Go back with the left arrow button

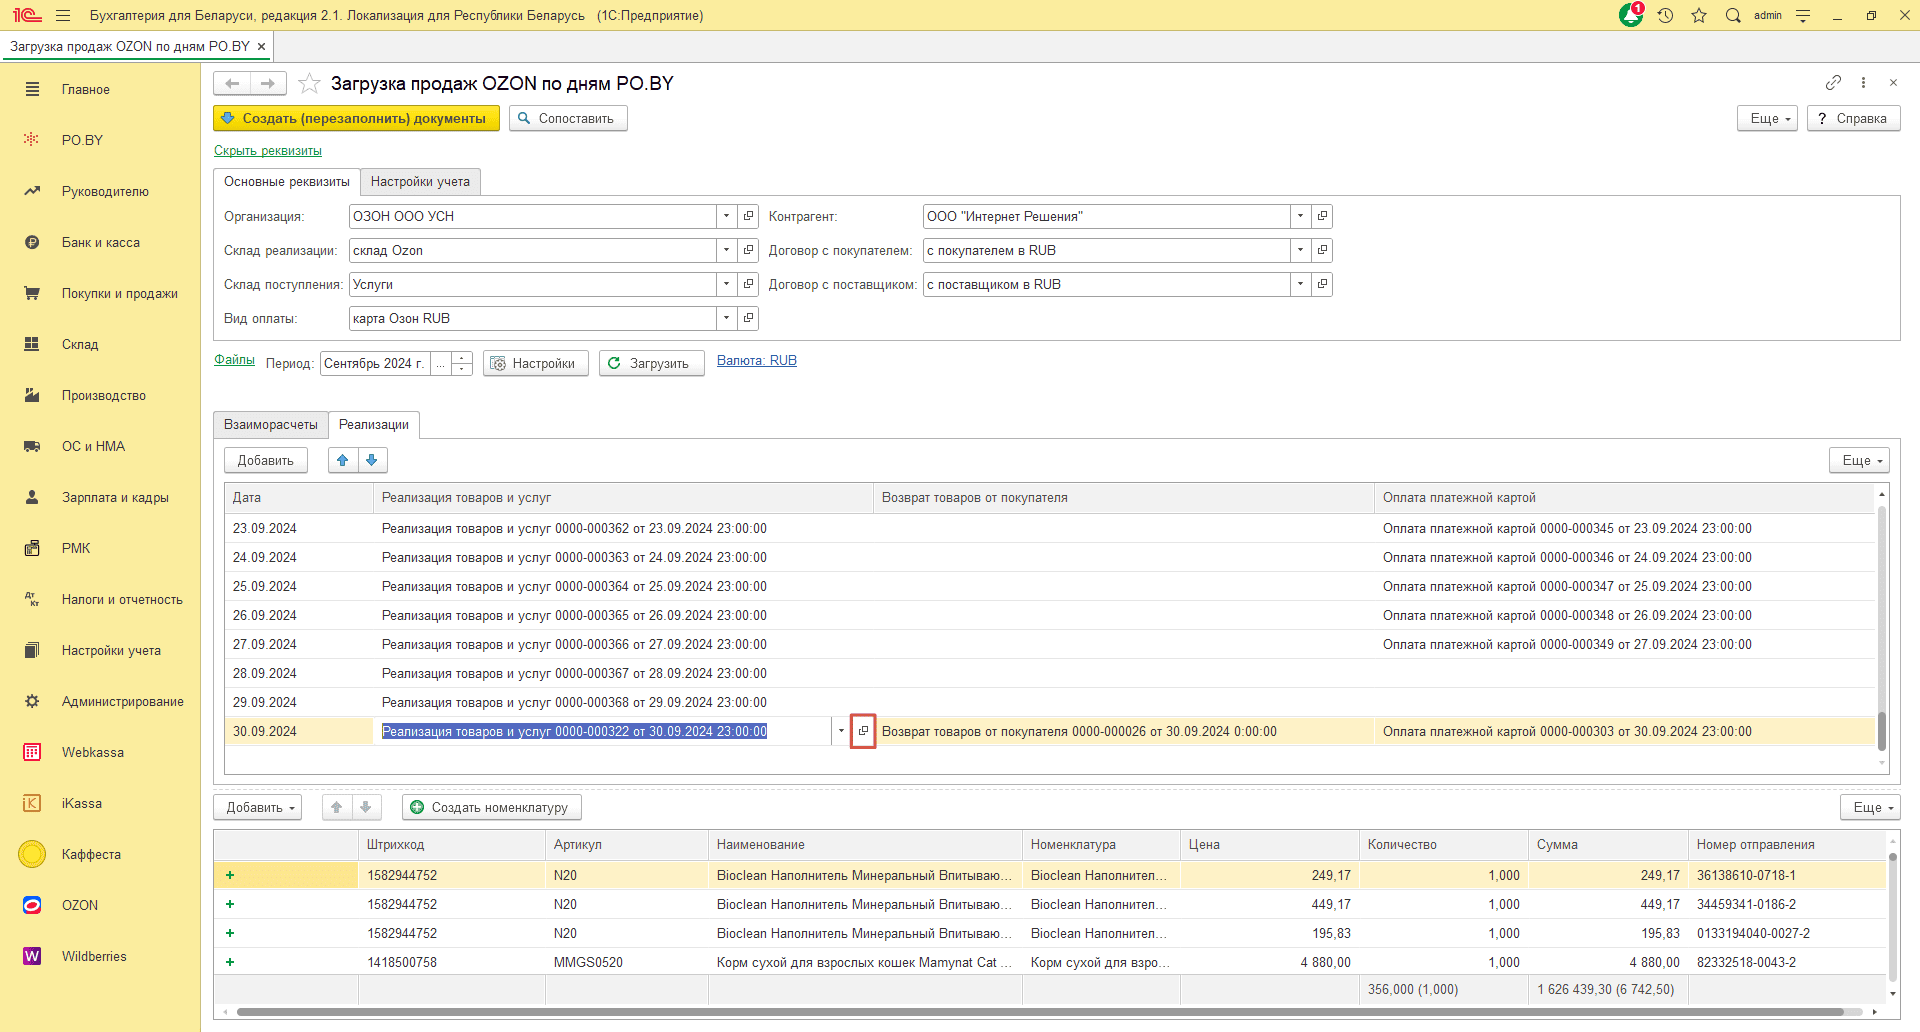(232, 83)
